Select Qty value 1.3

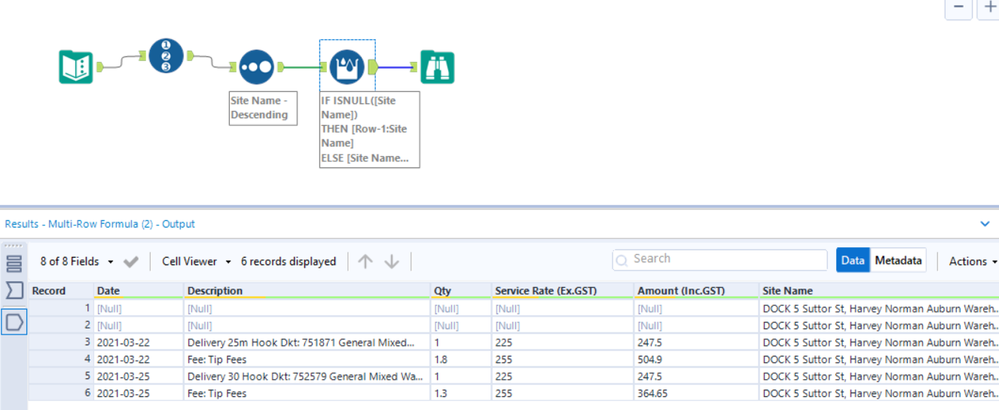(x=461, y=393)
